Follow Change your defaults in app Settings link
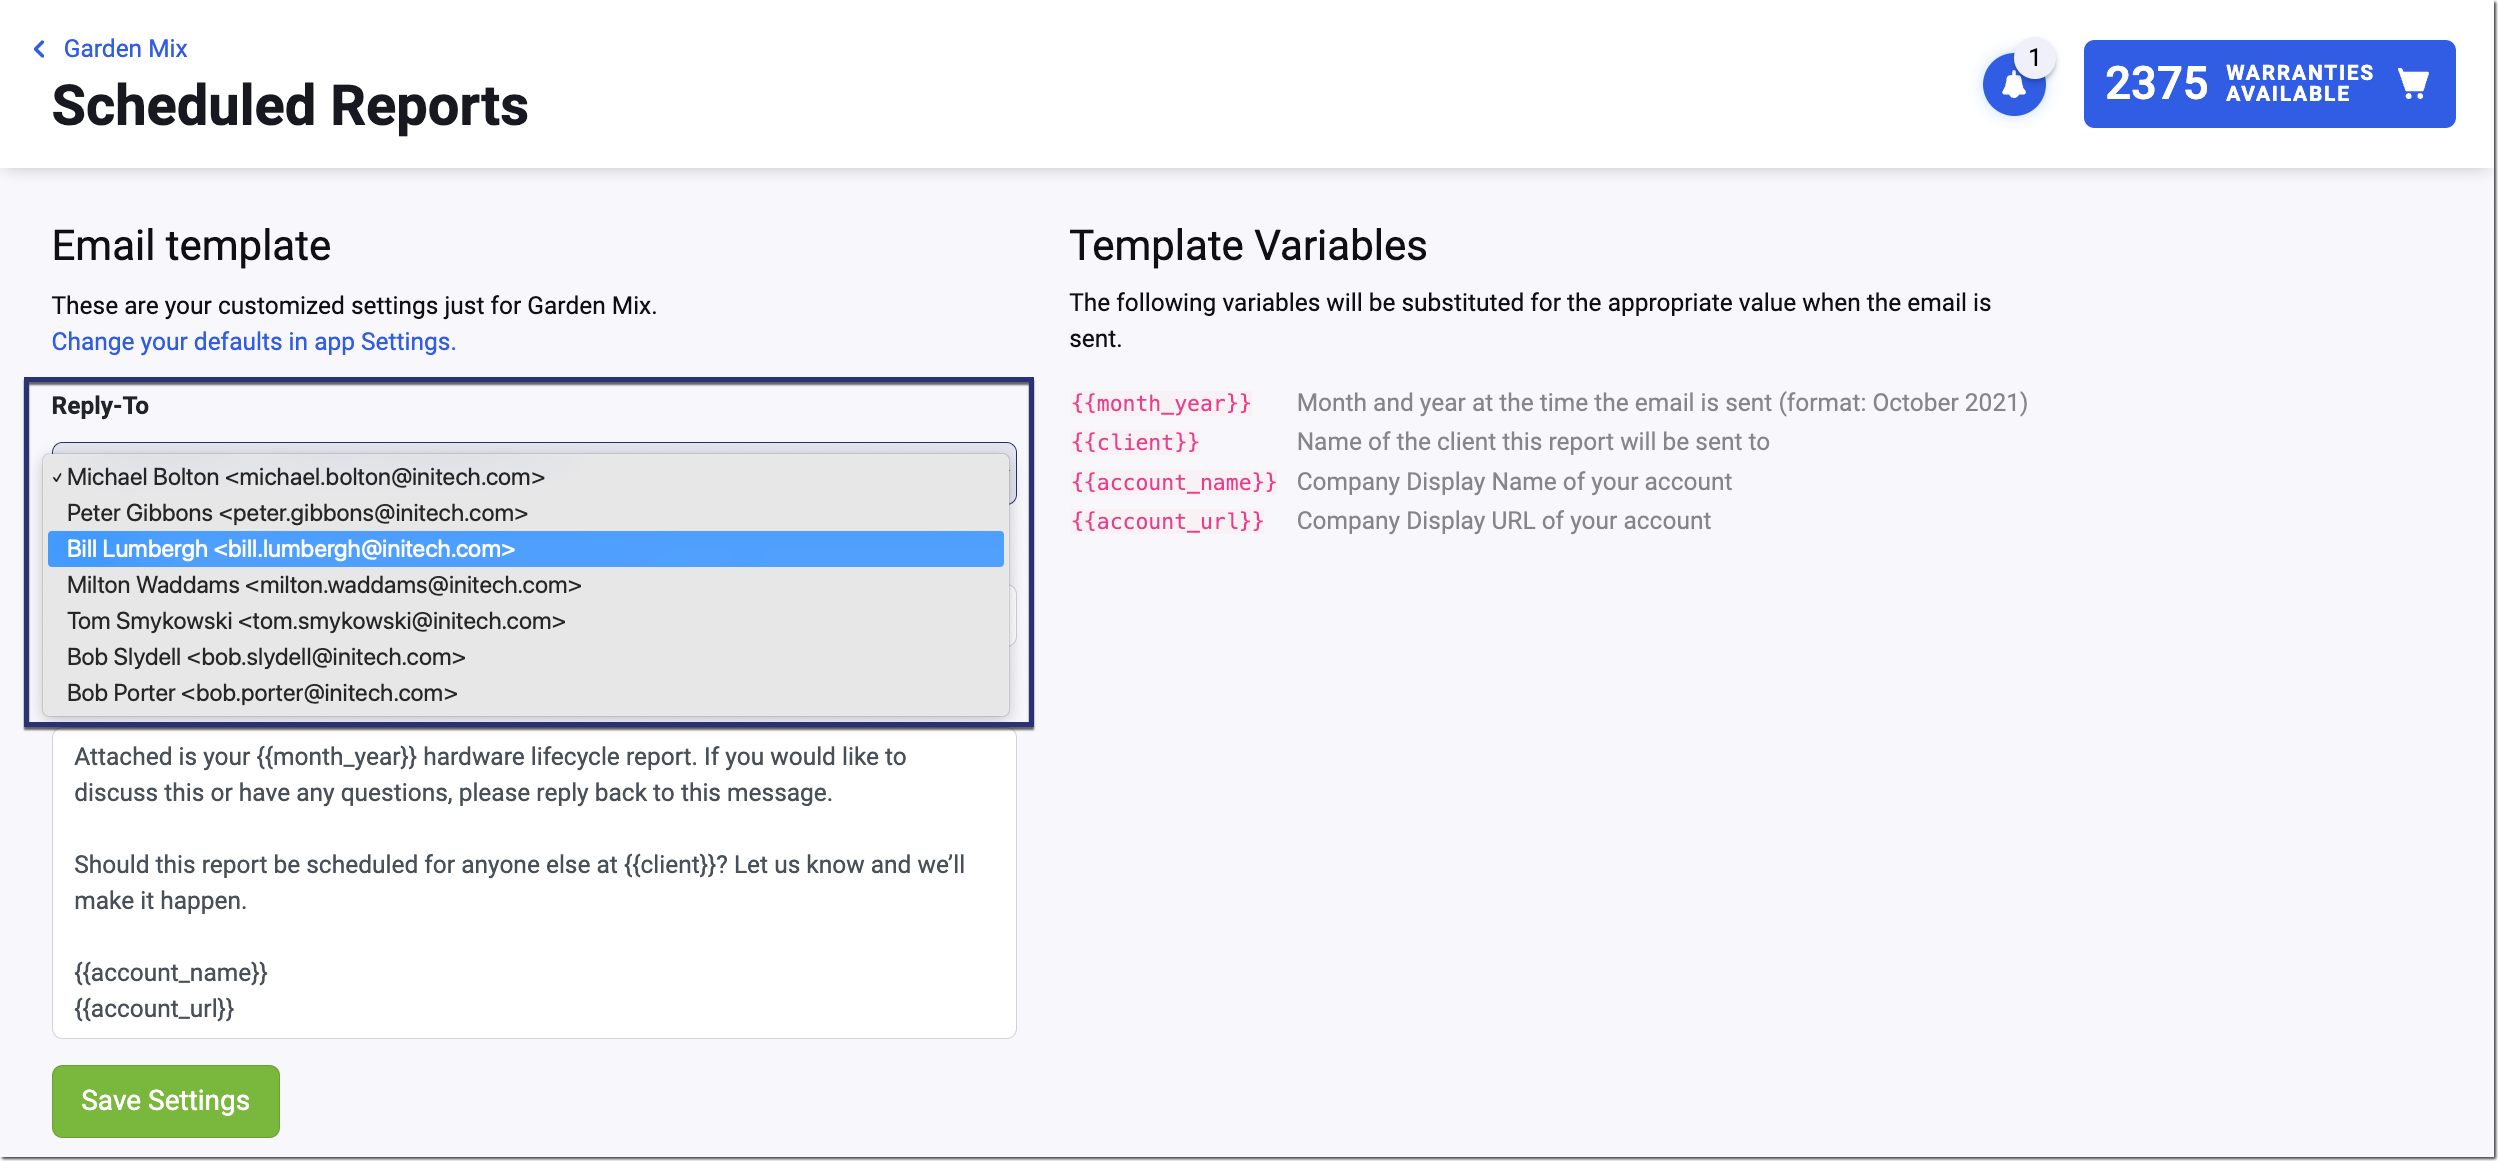Image resolution: width=2498 pixels, height=1161 pixels. click(x=254, y=342)
